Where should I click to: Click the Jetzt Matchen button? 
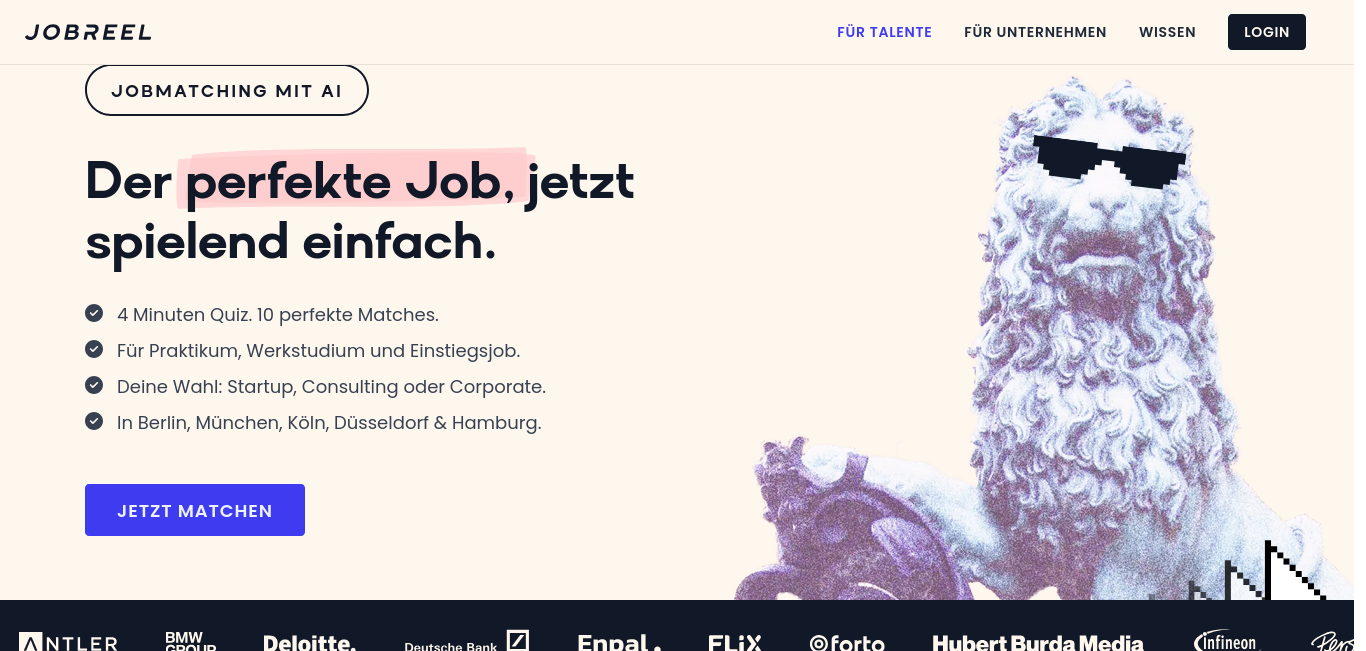(195, 510)
